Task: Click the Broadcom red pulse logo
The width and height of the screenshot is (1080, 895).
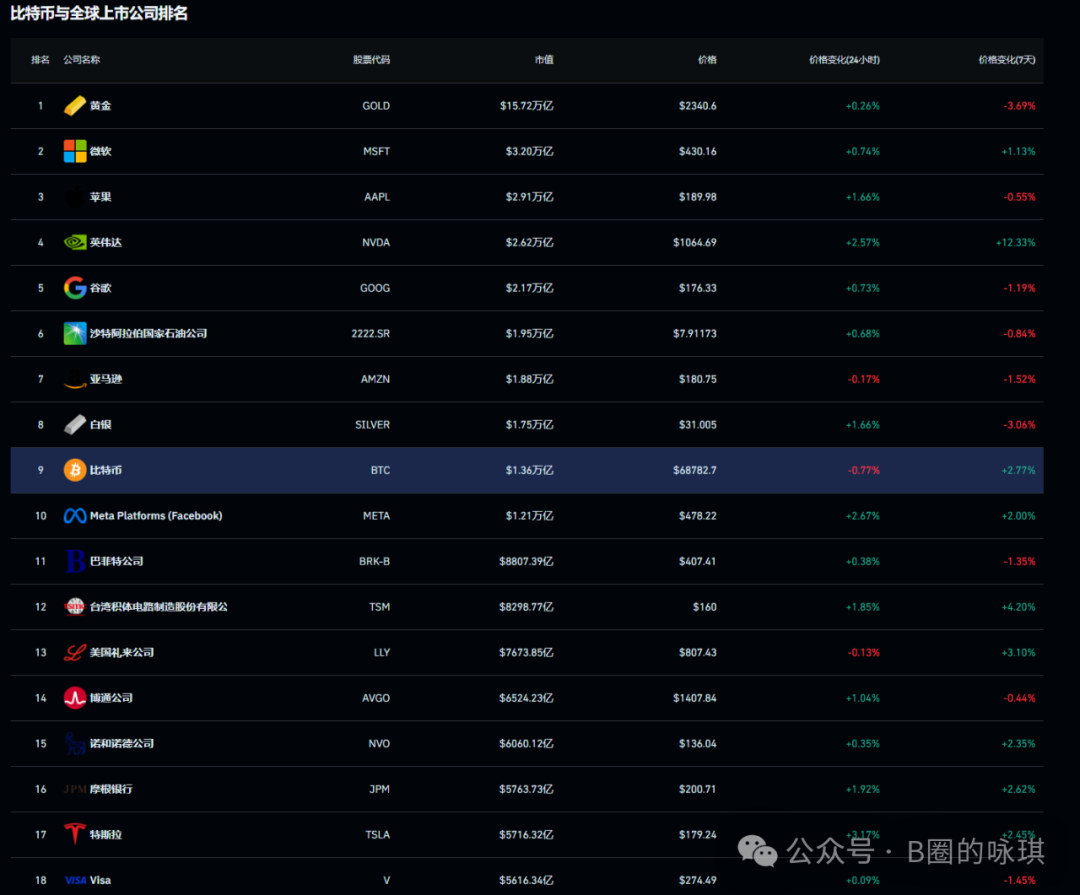Action: (74, 698)
